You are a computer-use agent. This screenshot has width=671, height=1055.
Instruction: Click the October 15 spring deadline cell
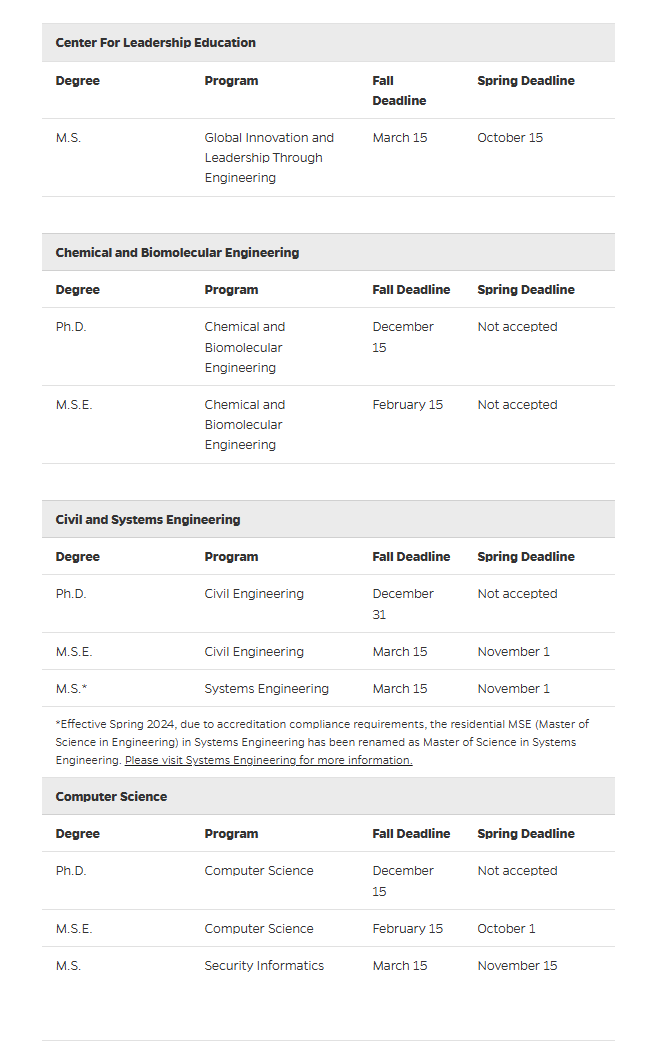tap(510, 138)
